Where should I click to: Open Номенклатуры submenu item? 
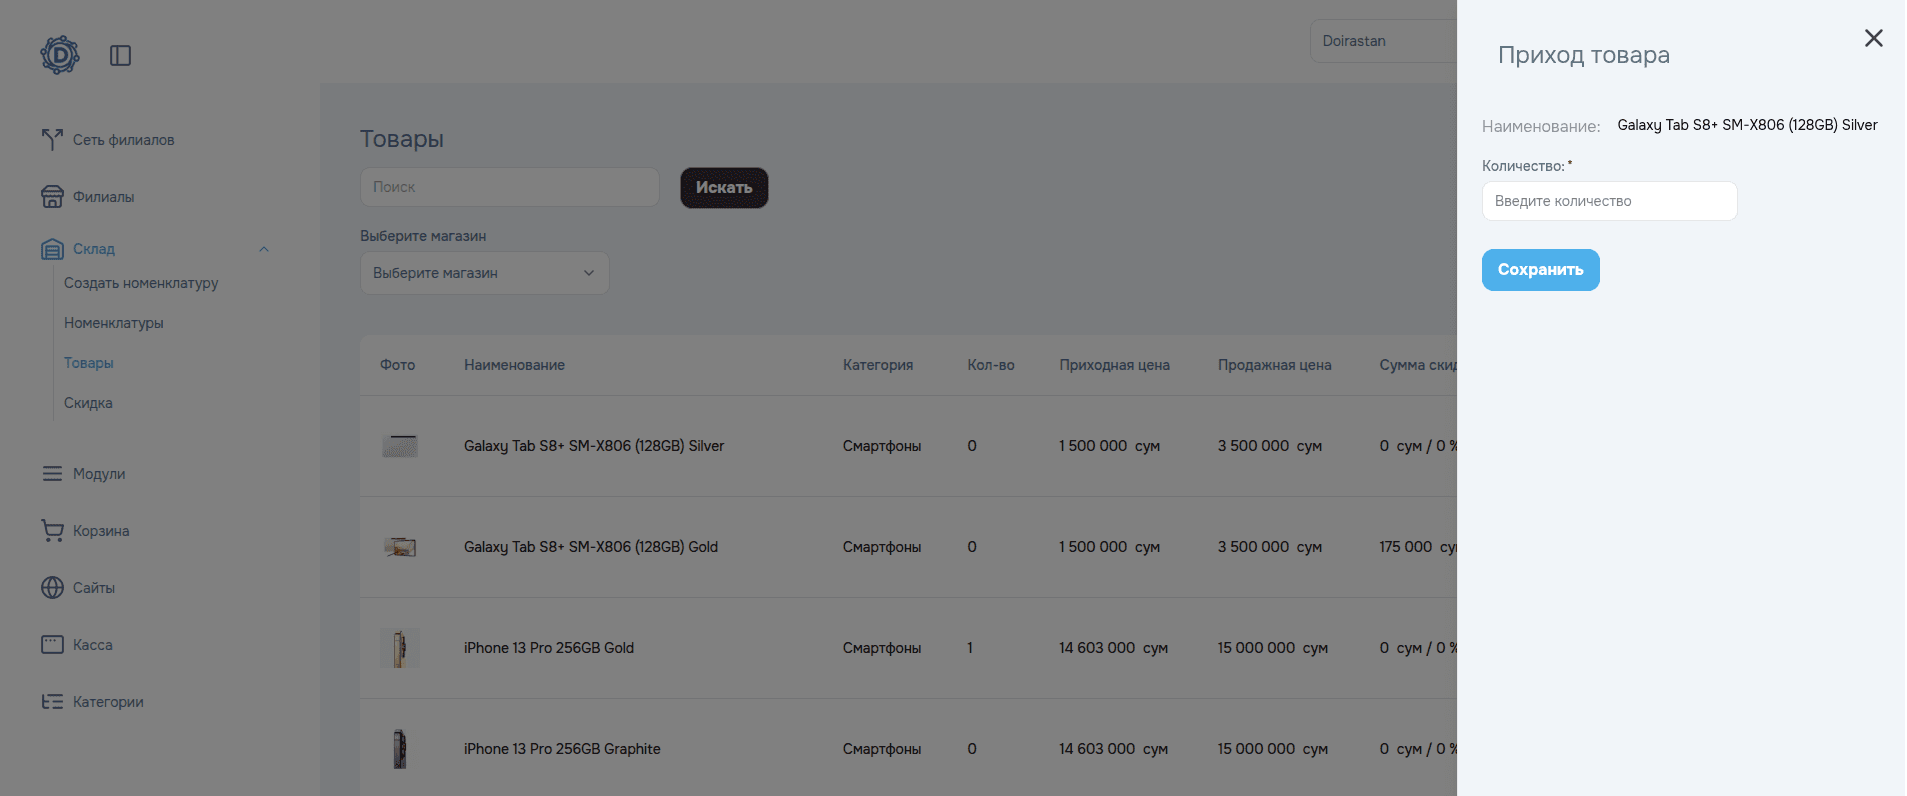(x=113, y=323)
